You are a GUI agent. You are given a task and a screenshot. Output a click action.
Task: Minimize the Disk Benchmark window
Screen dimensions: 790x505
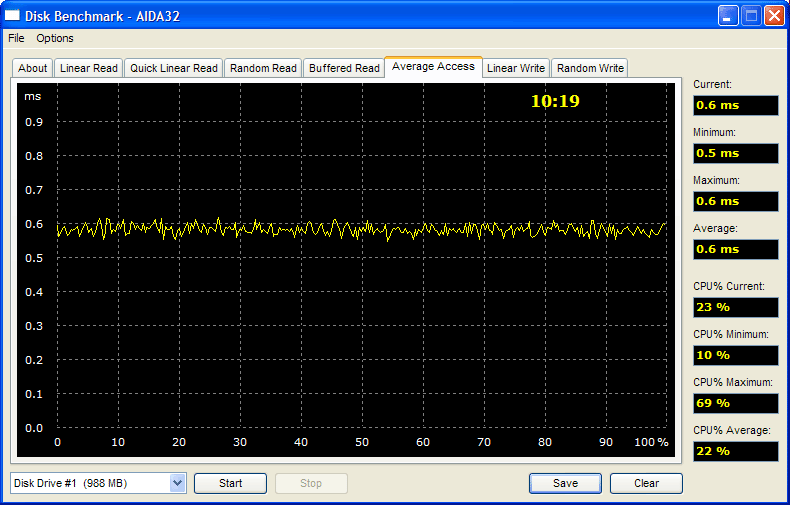[x=728, y=16]
